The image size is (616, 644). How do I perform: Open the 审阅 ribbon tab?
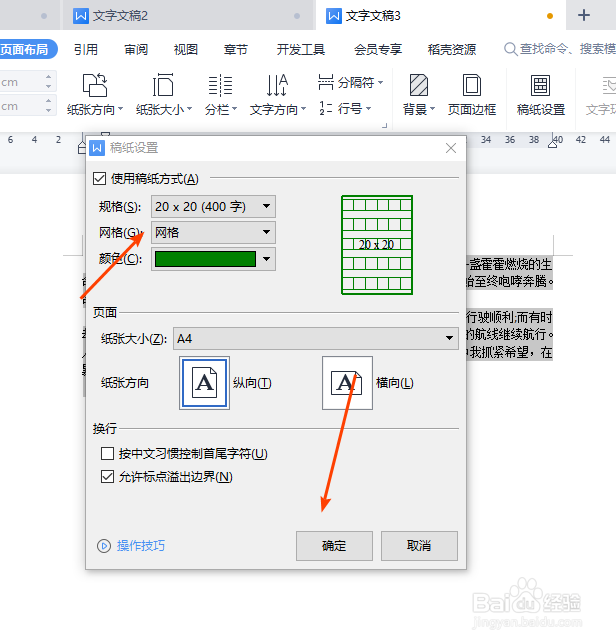(x=136, y=49)
